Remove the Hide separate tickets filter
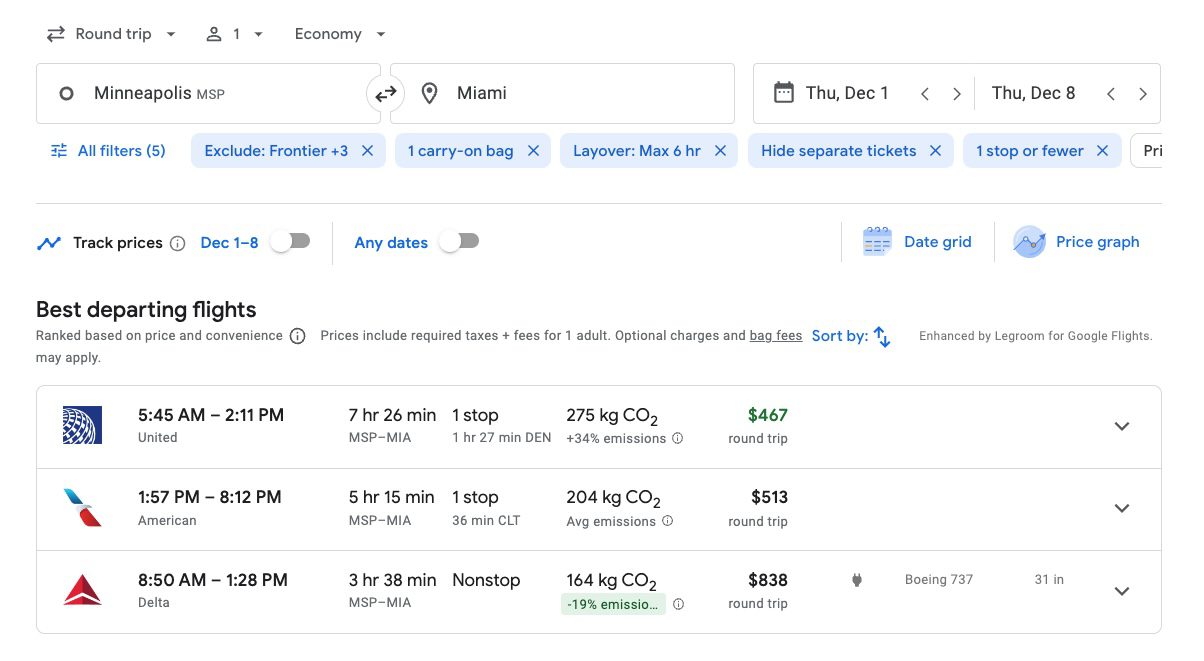1204x661 pixels. [936, 150]
